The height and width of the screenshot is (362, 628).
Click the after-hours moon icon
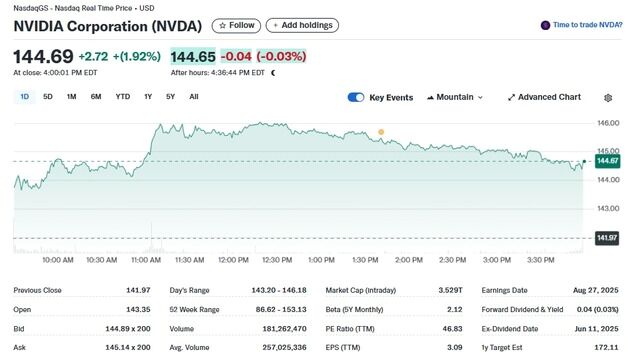tap(273, 73)
